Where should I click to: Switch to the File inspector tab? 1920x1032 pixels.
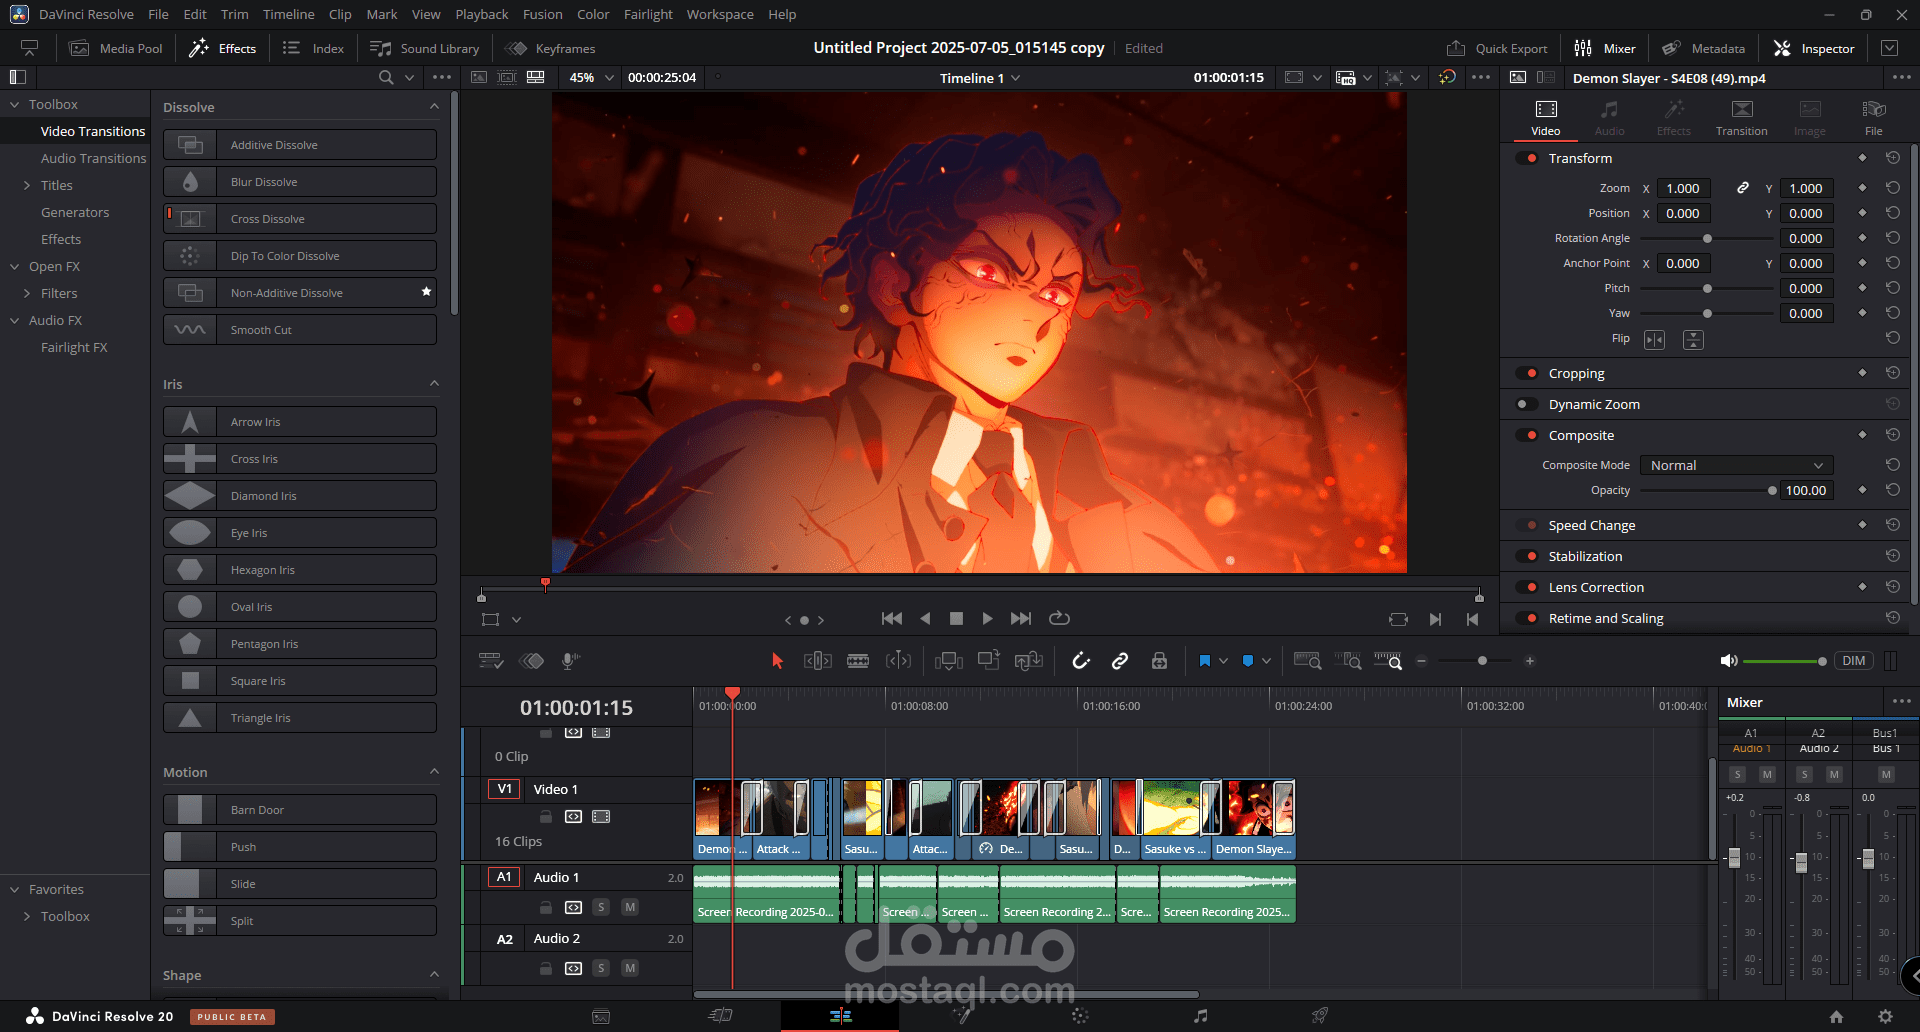tap(1873, 118)
